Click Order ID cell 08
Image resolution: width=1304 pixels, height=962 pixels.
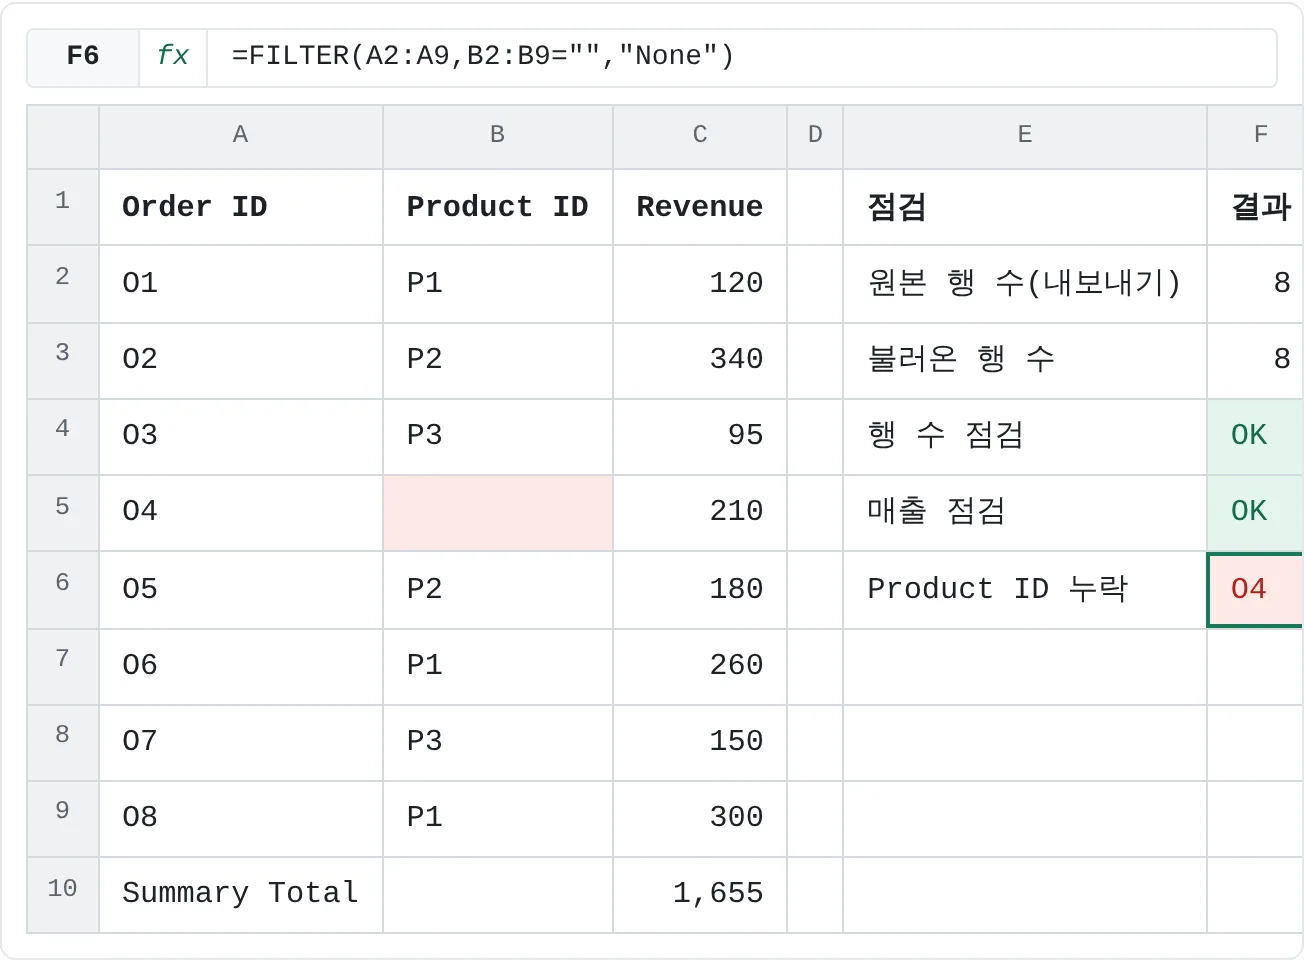(x=241, y=819)
